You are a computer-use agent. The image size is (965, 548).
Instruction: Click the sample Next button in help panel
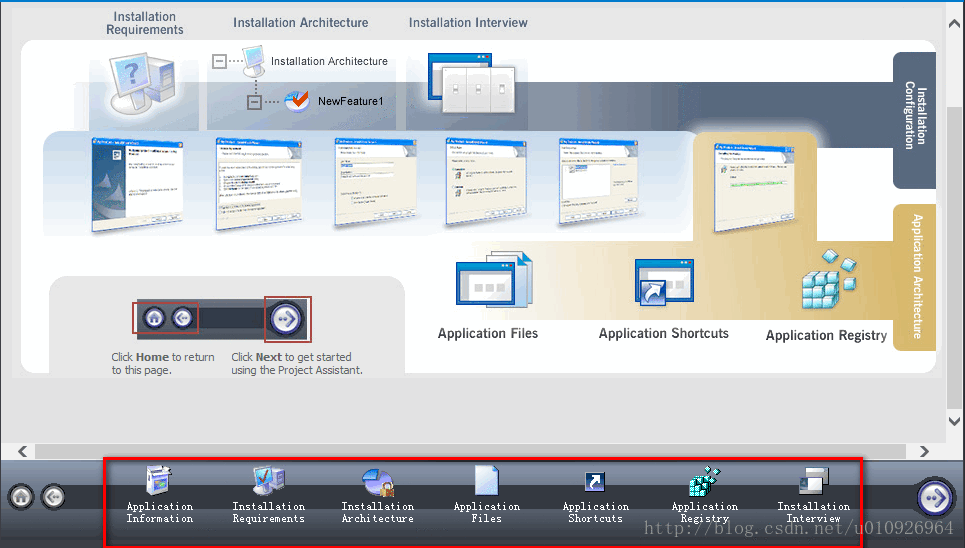(286, 319)
